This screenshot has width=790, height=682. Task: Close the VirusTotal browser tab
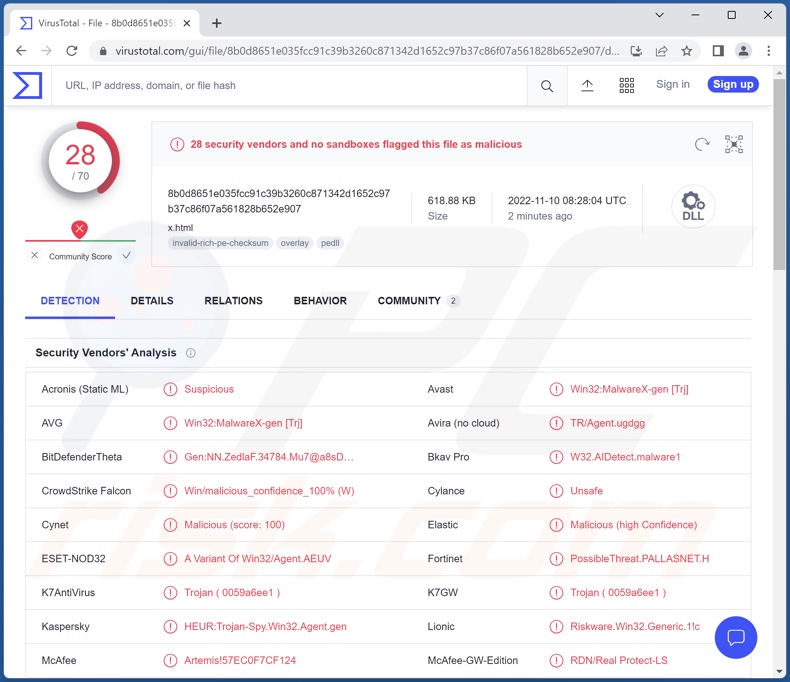click(186, 23)
